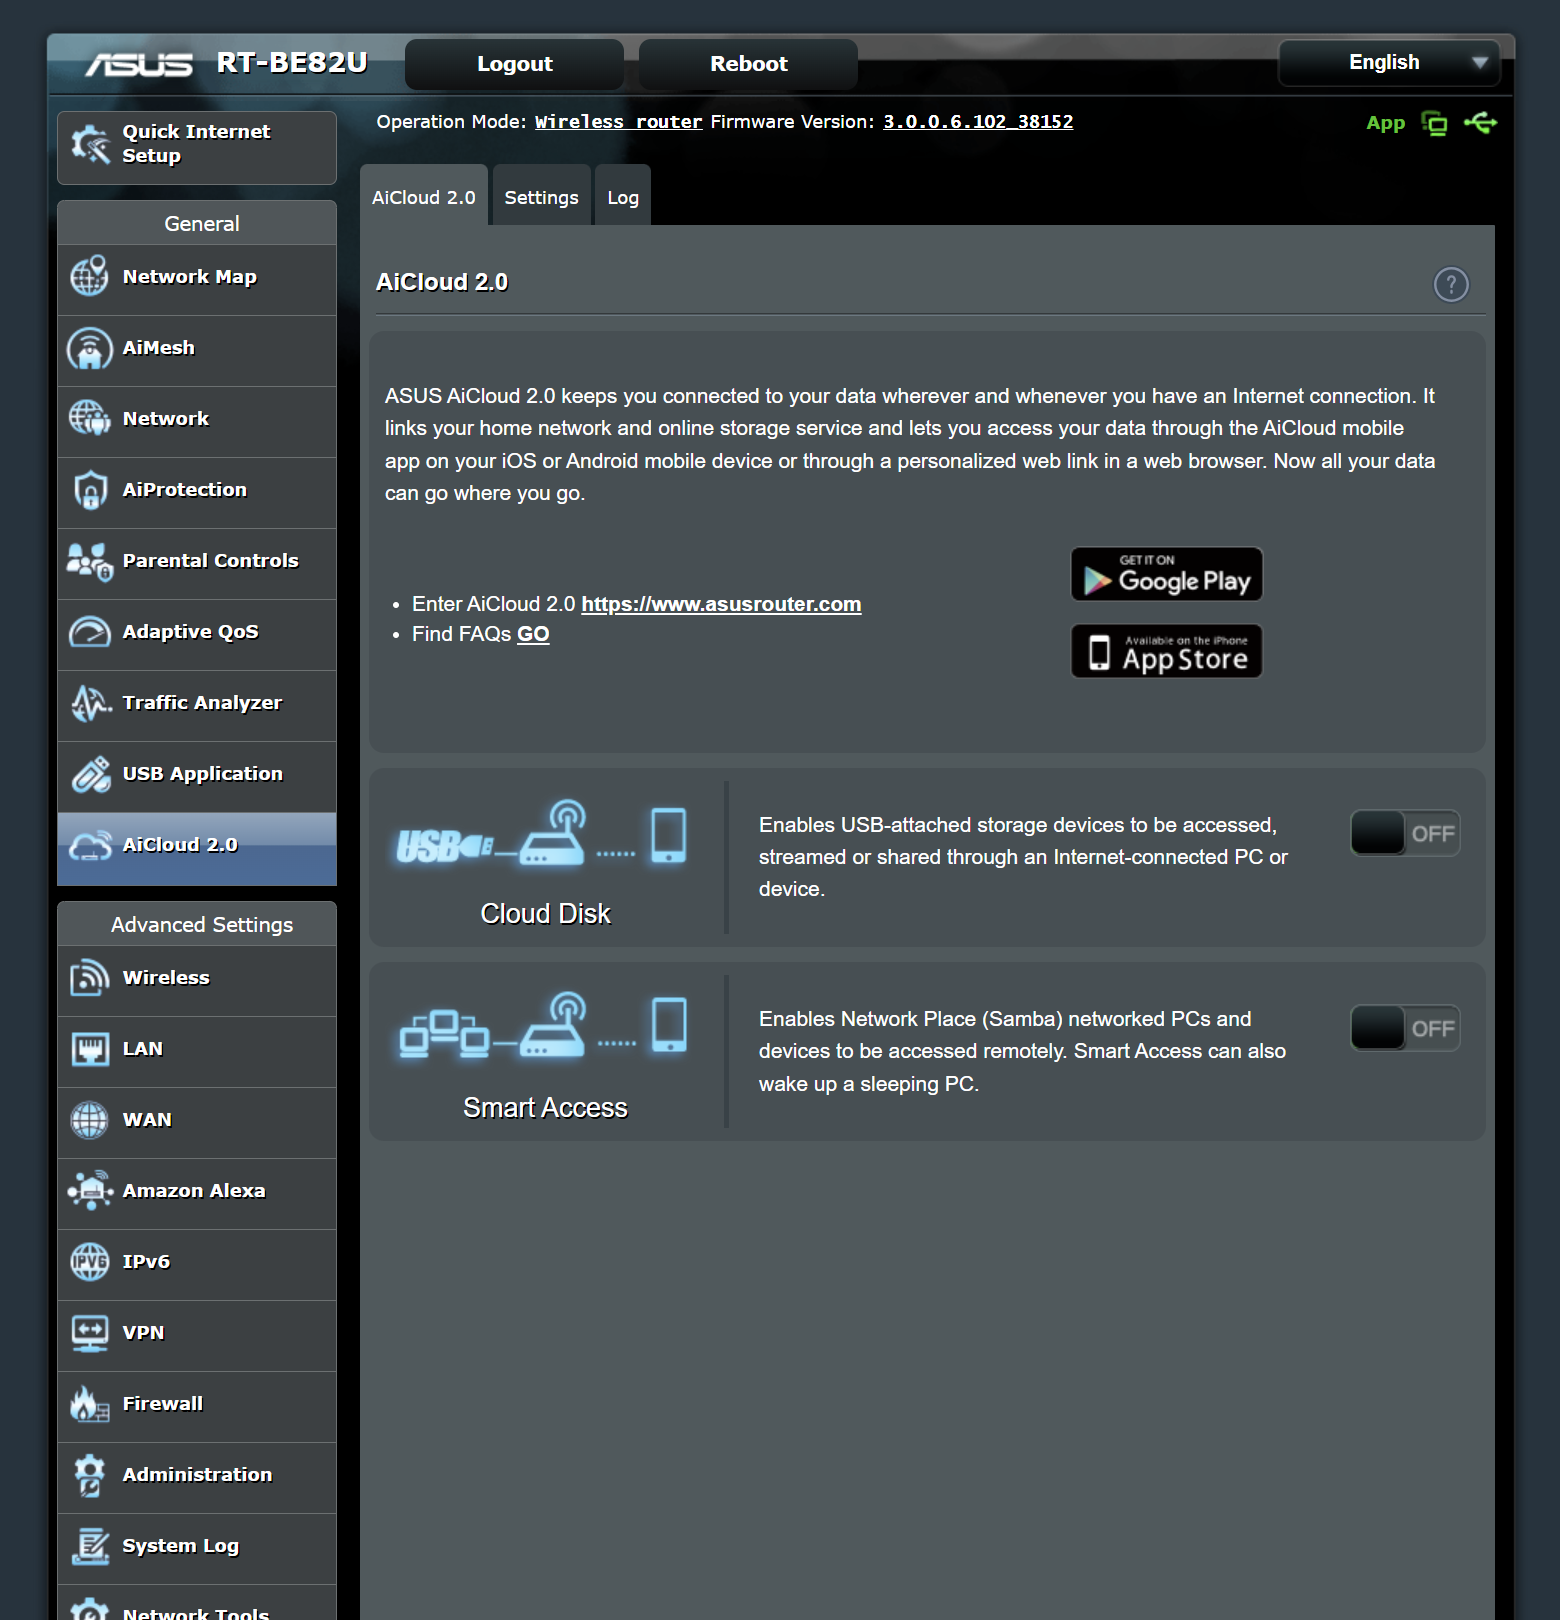Switch to the AiCloud 2.0 tab
Viewport: 1560px width, 1620px height.
coord(424,196)
